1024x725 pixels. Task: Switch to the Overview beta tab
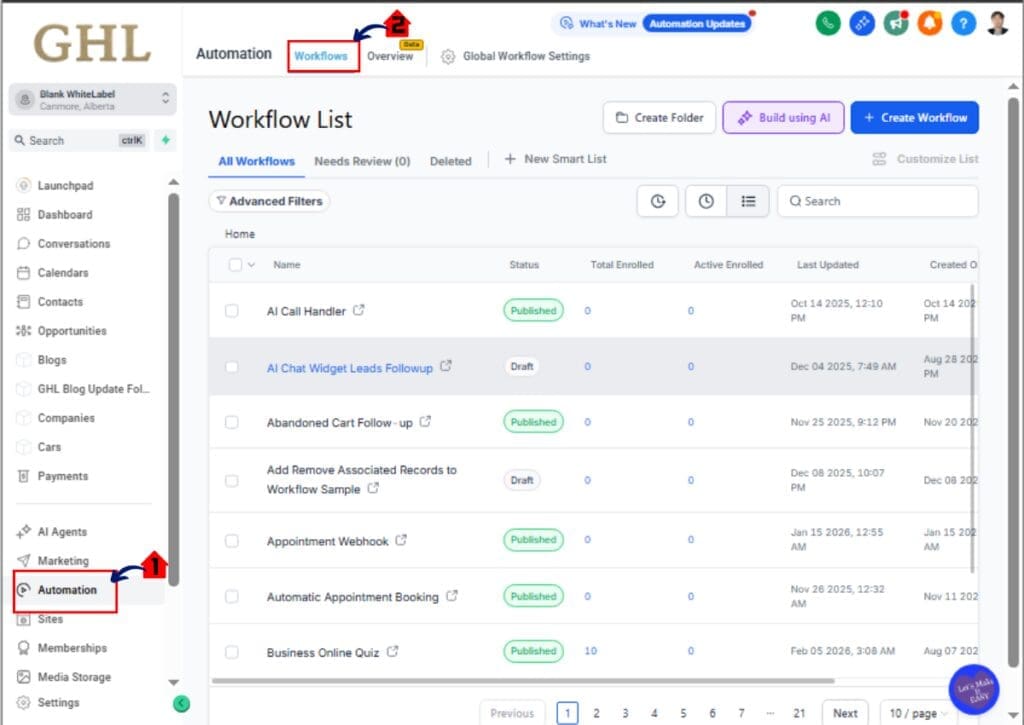[x=391, y=56]
